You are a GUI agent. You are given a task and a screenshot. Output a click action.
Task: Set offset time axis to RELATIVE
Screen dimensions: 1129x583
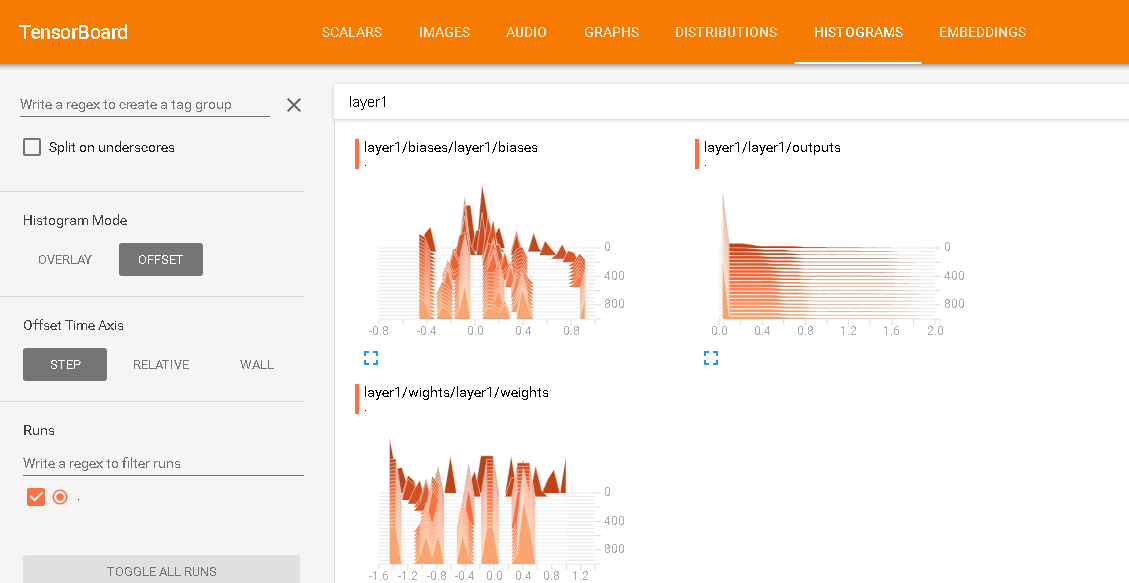161,364
